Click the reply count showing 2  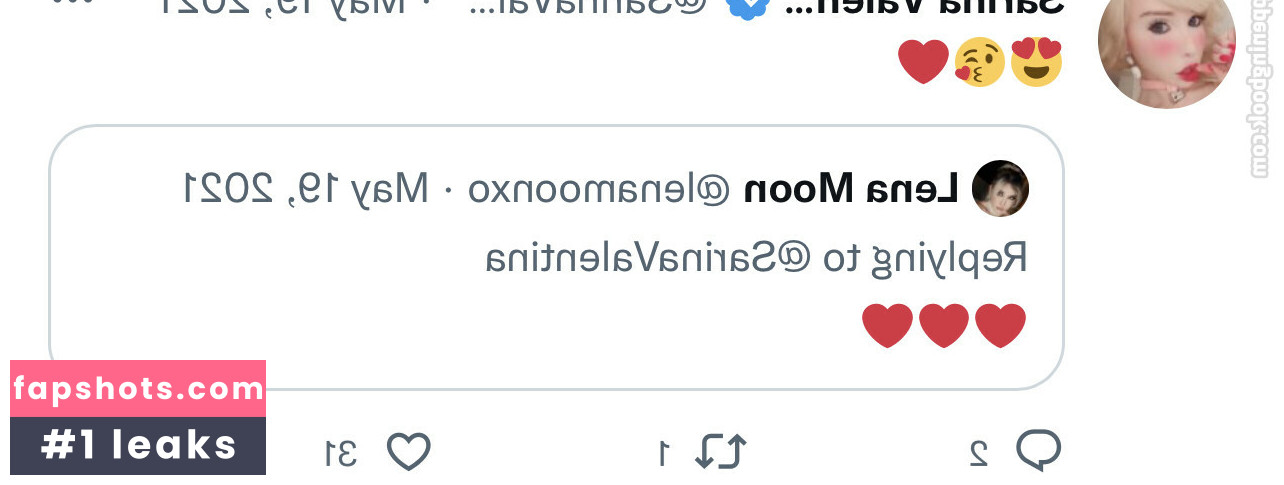pyautogui.click(x=980, y=453)
